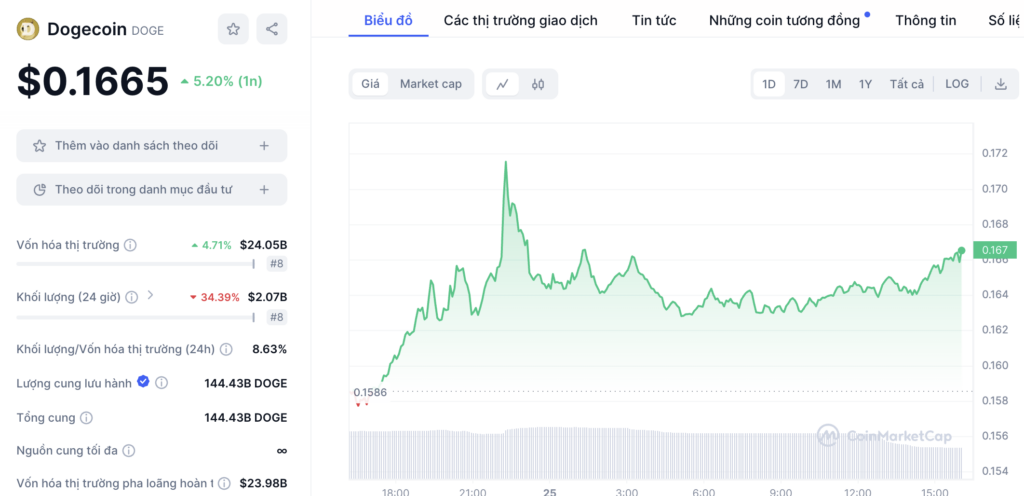Switch chart to Giá

coord(370,84)
